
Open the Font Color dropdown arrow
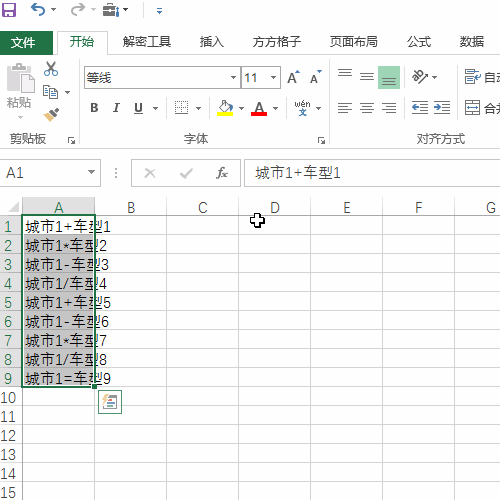tap(275, 108)
